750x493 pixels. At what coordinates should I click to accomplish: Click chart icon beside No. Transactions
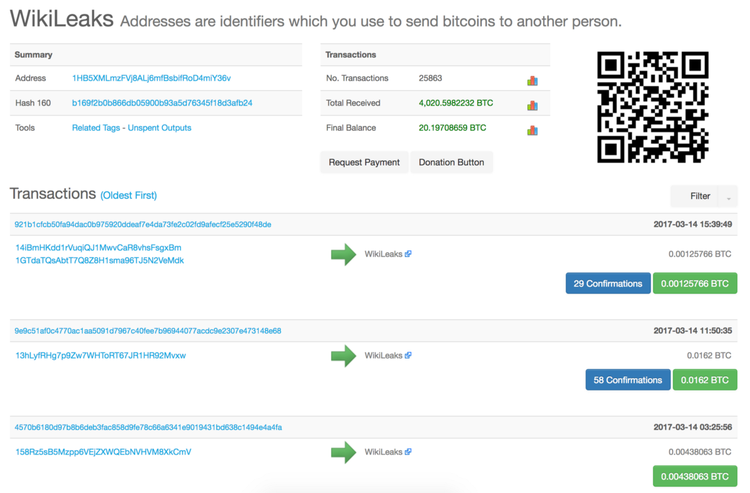click(x=532, y=79)
